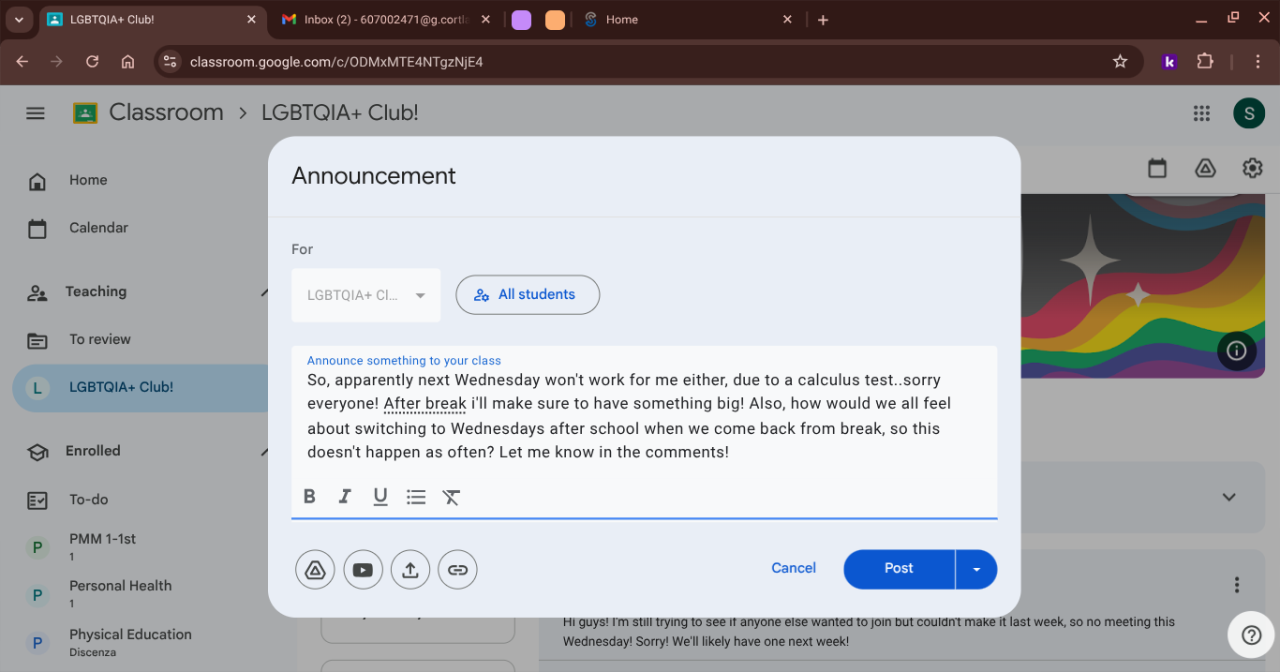
Task: Post the announcement
Action: pos(898,569)
